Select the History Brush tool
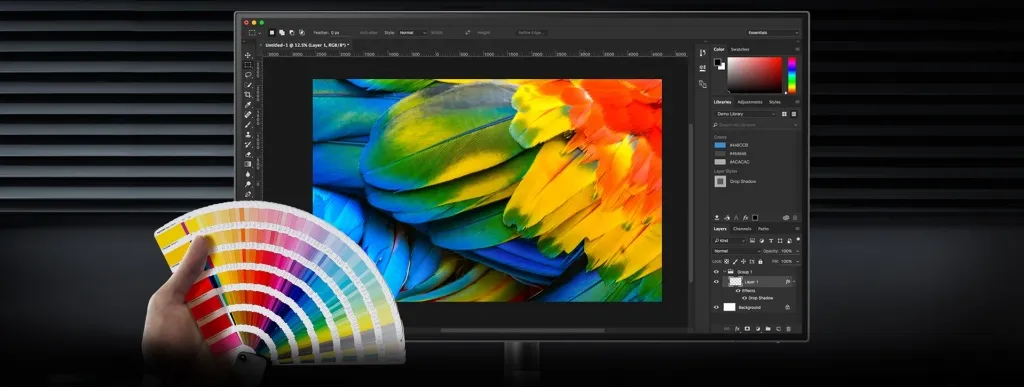Viewport: 1024px width, 387px height. (248, 144)
